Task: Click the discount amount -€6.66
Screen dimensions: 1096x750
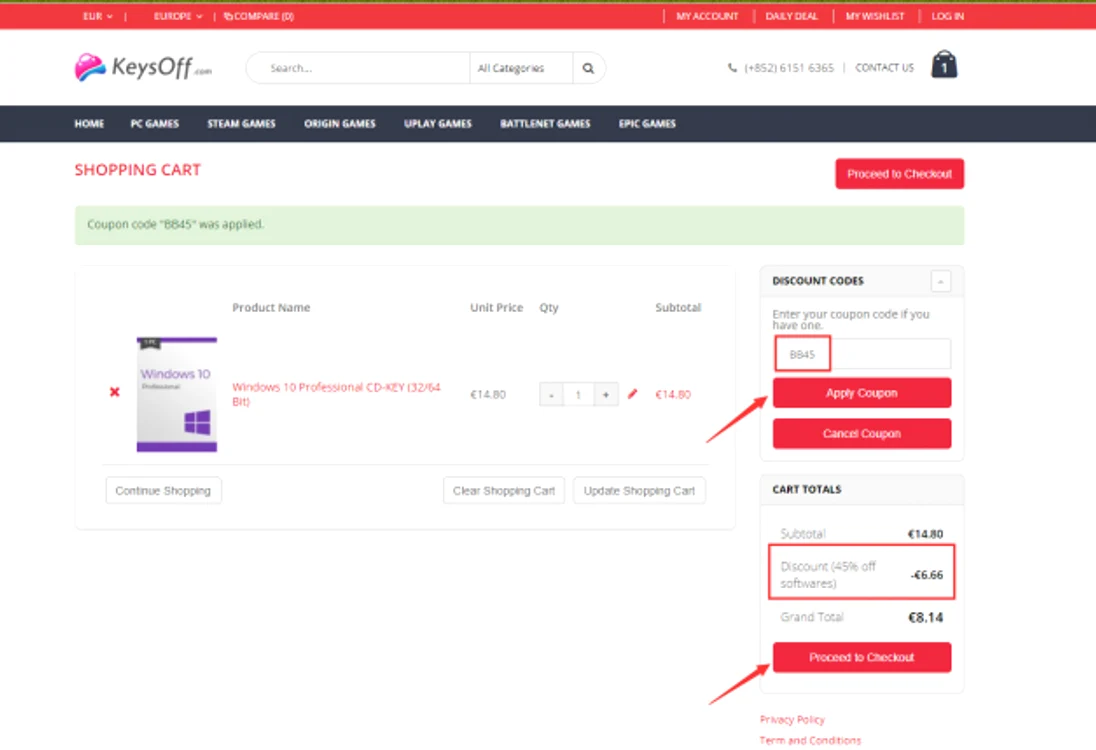Action: pos(927,575)
